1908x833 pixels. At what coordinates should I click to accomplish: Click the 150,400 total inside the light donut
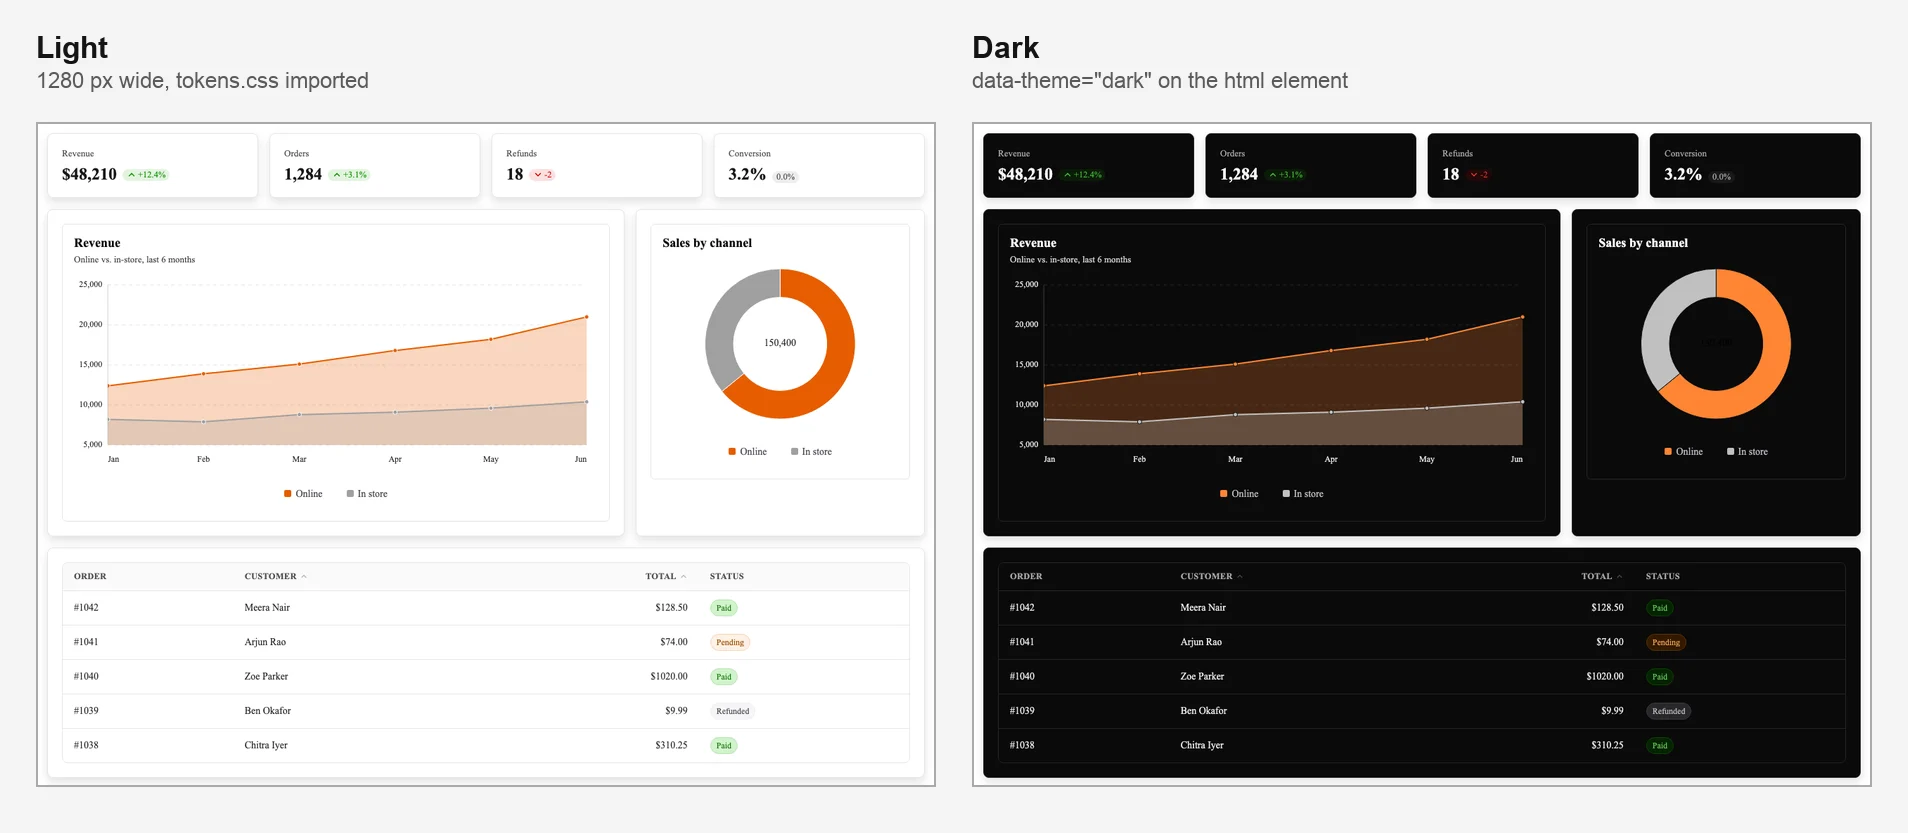pos(780,343)
